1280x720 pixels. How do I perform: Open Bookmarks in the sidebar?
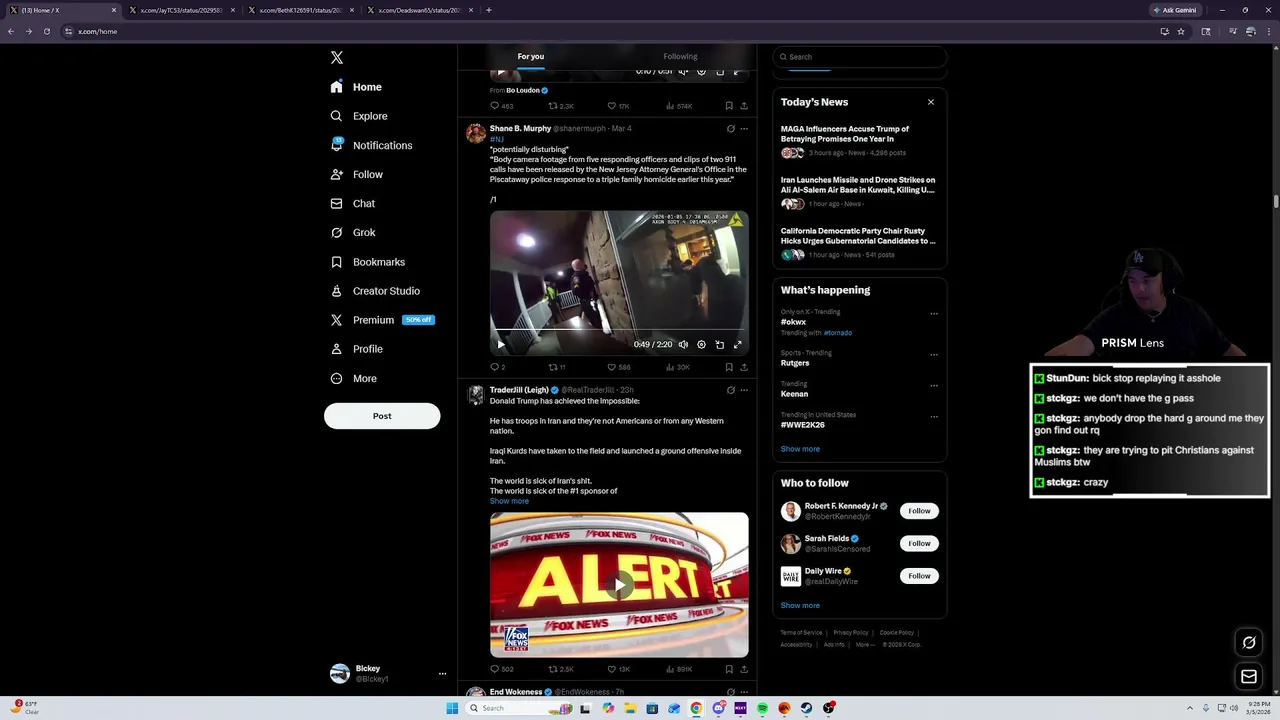368,262
